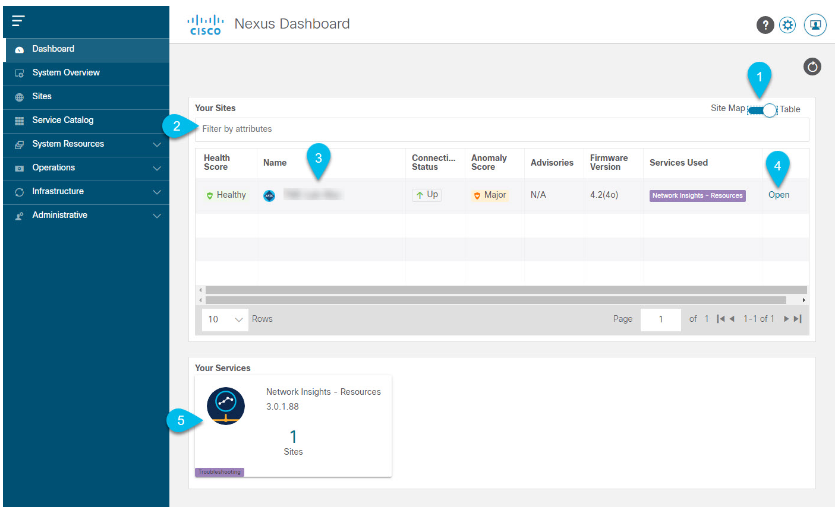Click the Open link in the site row
Viewport: 836px width, 510px height.
coord(778,195)
